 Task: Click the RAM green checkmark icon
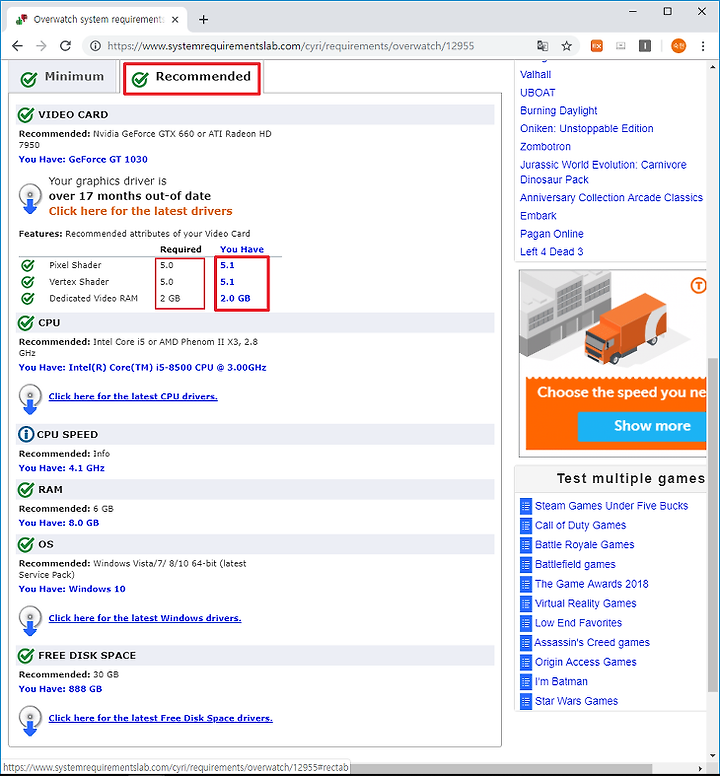pos(26,489)
